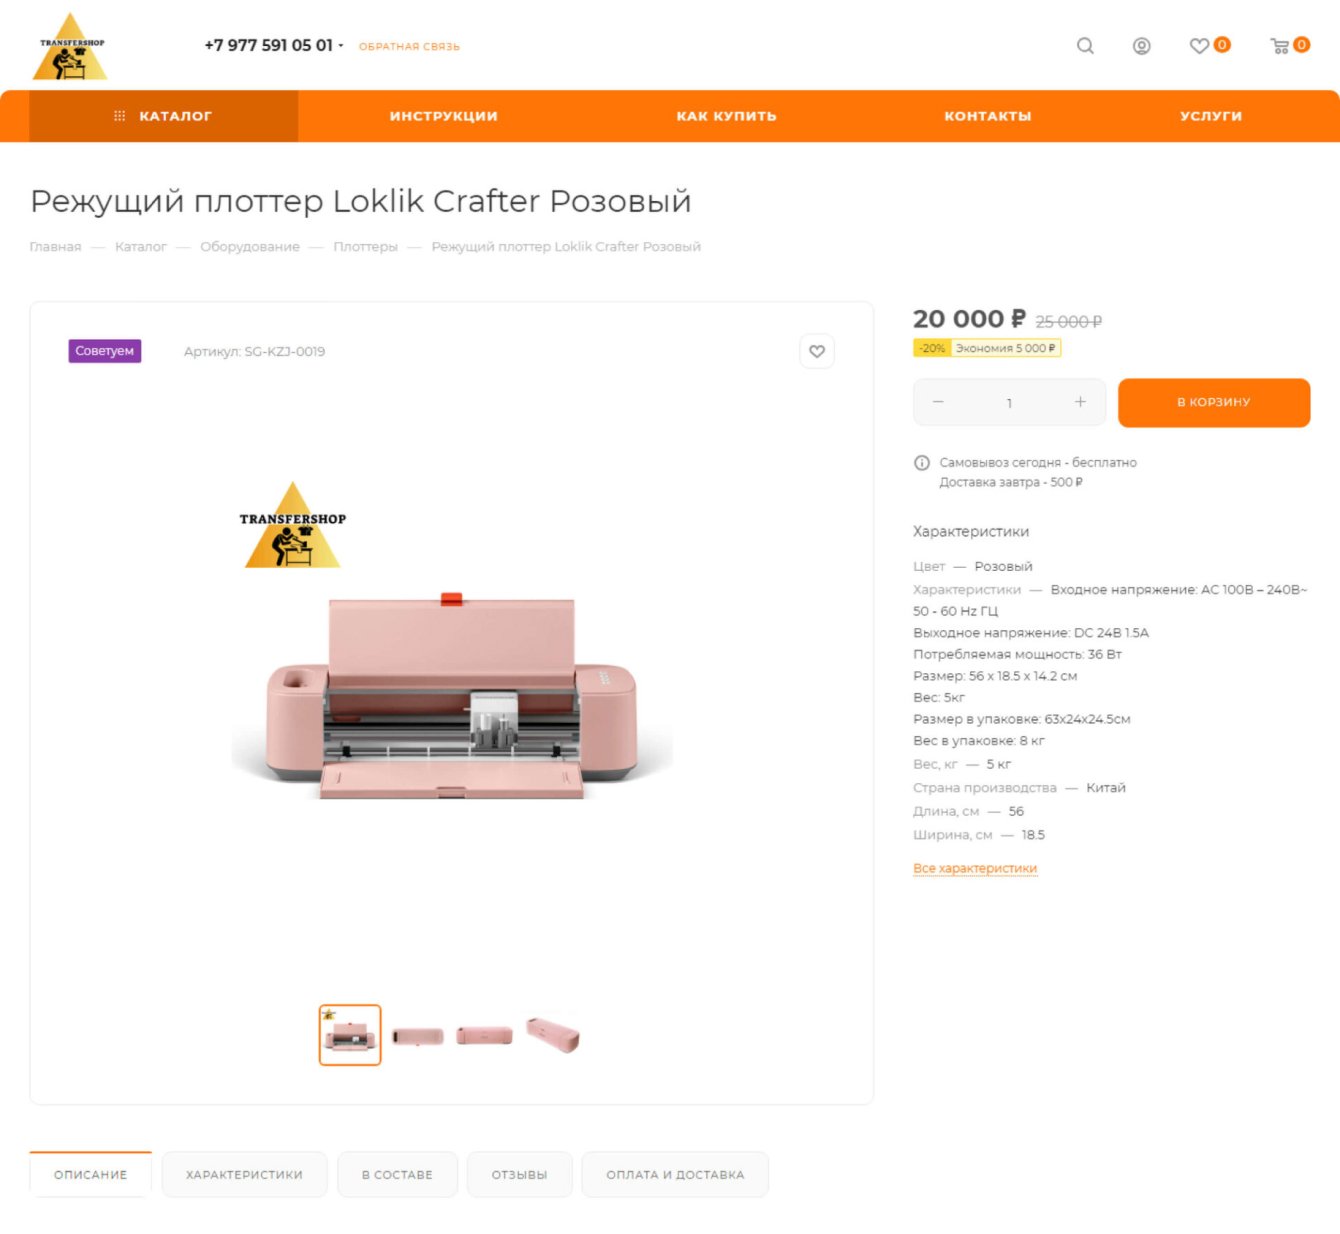Decrease quantity with the minus button
Viewport: 1340px width, 1234px height.
point(938,402)
